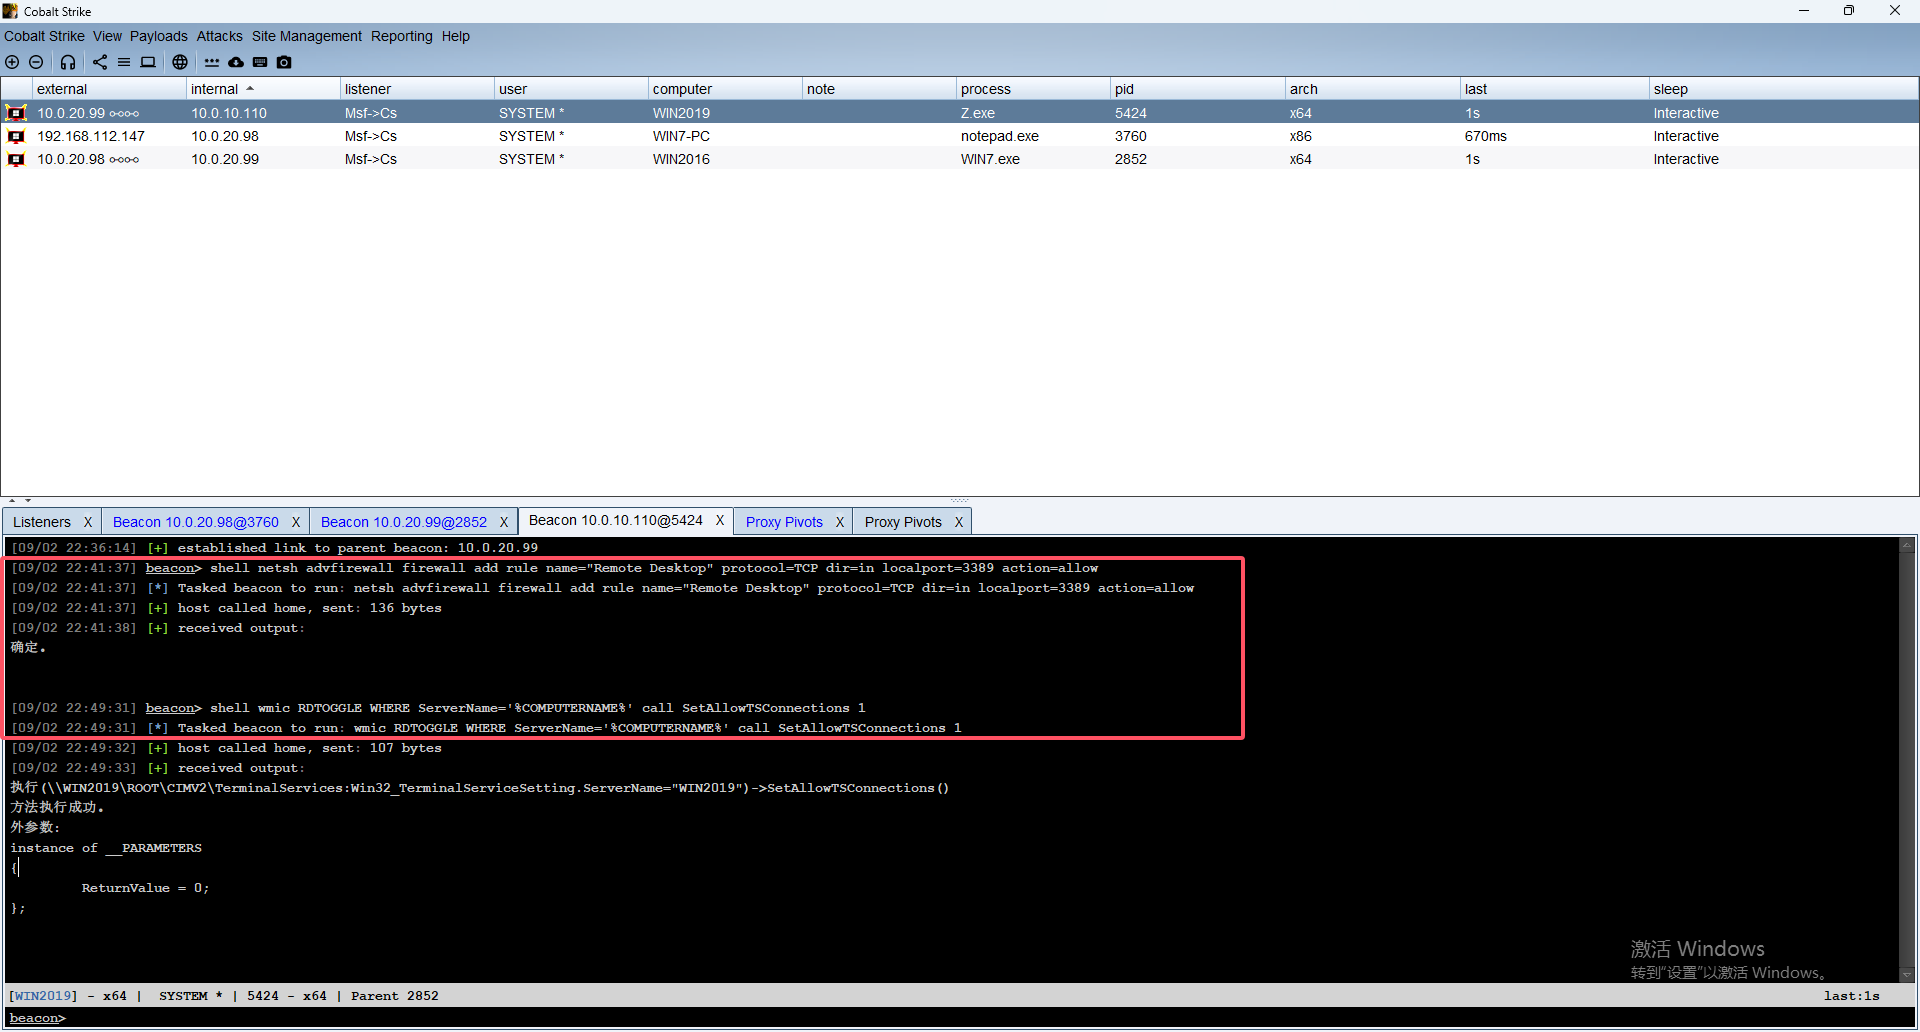Click the Disconnect from team server minus icon

36,62
